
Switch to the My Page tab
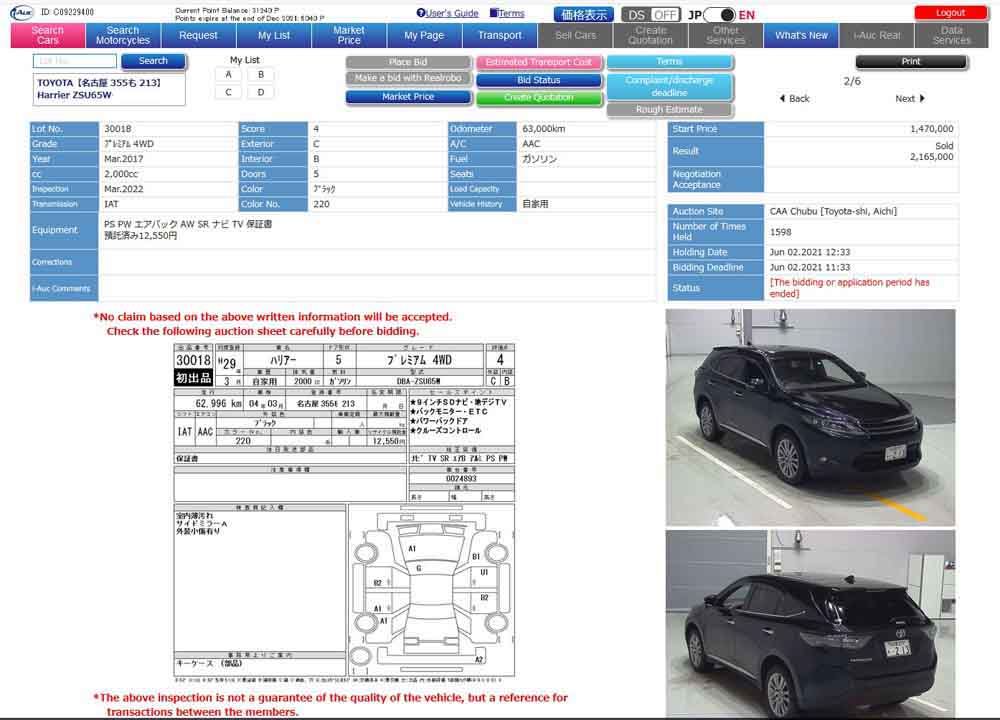[424, 35]
